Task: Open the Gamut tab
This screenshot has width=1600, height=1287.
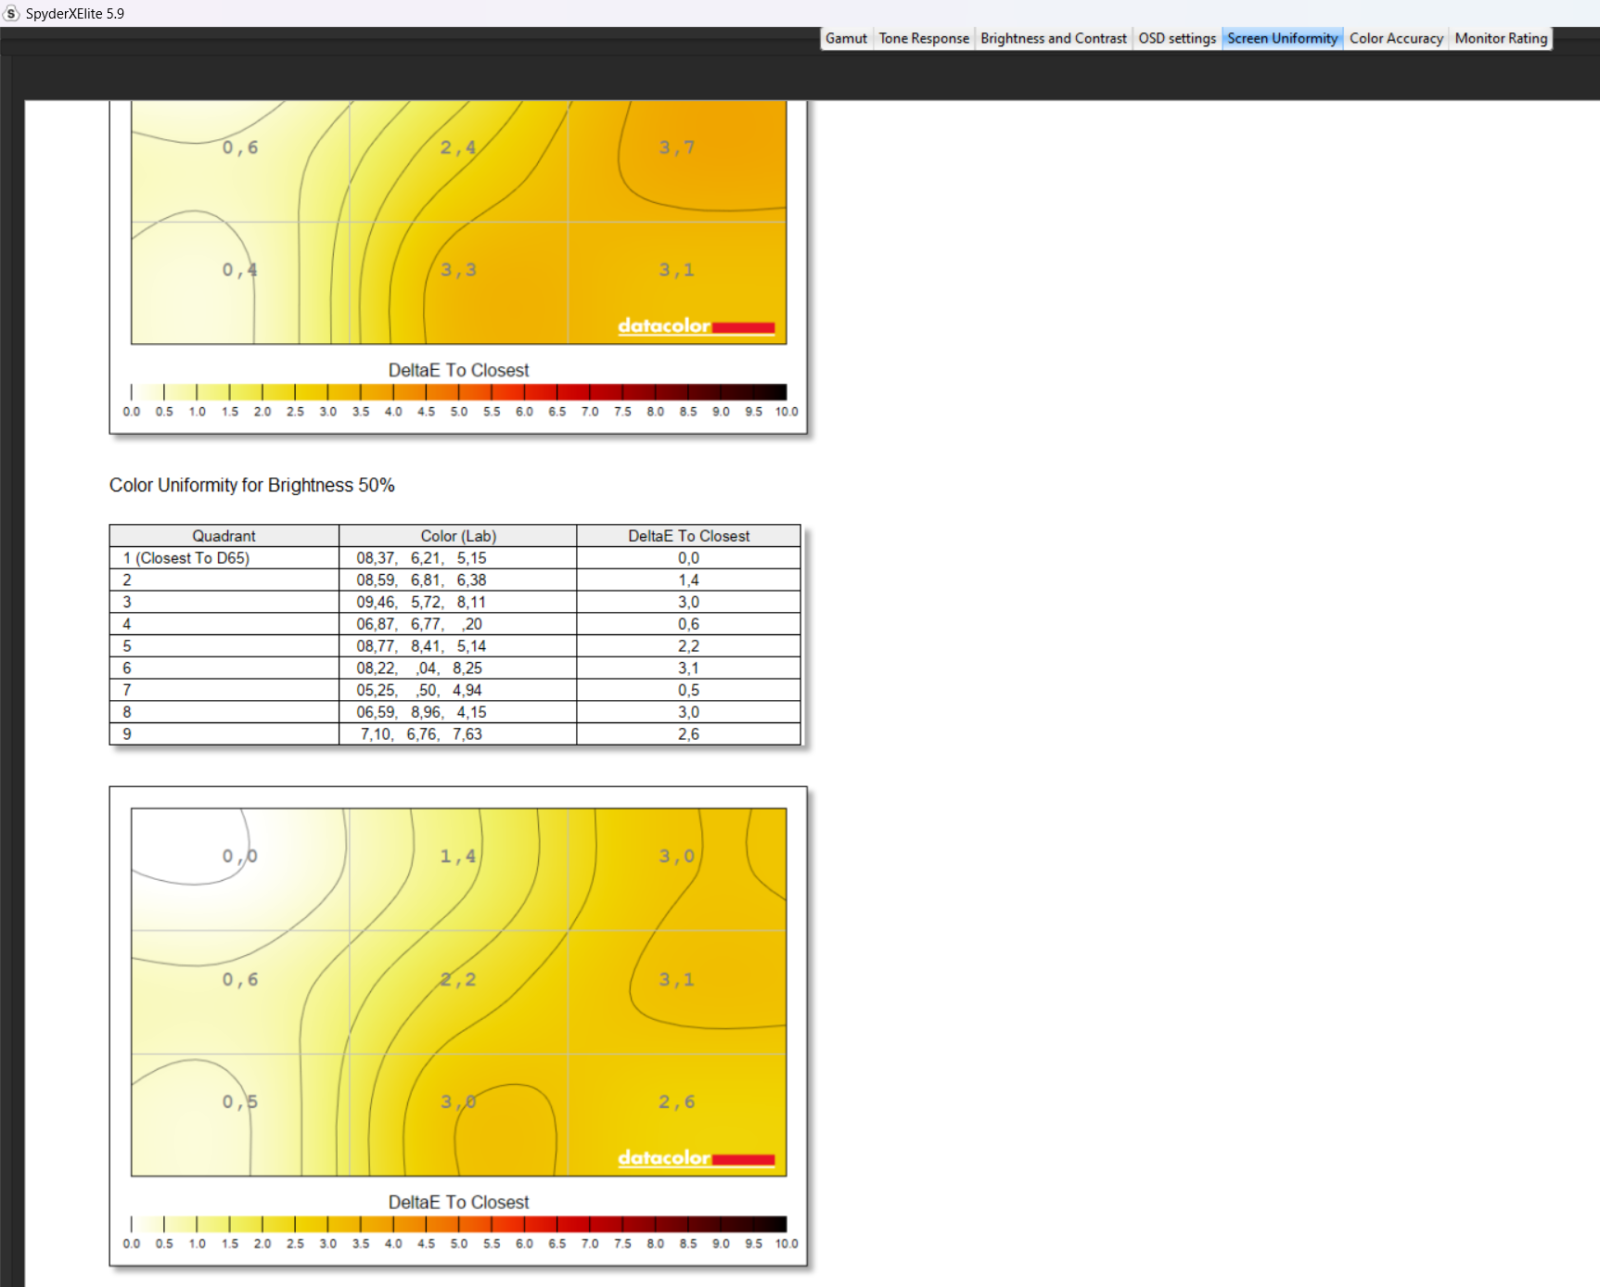Action: [x=846, y=38]
